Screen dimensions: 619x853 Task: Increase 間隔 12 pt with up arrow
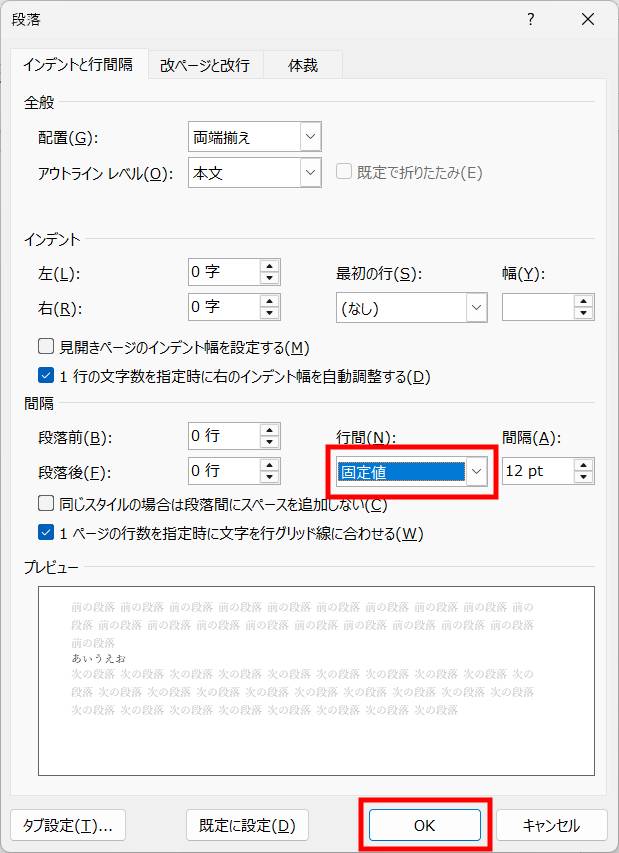click(583, 465)
